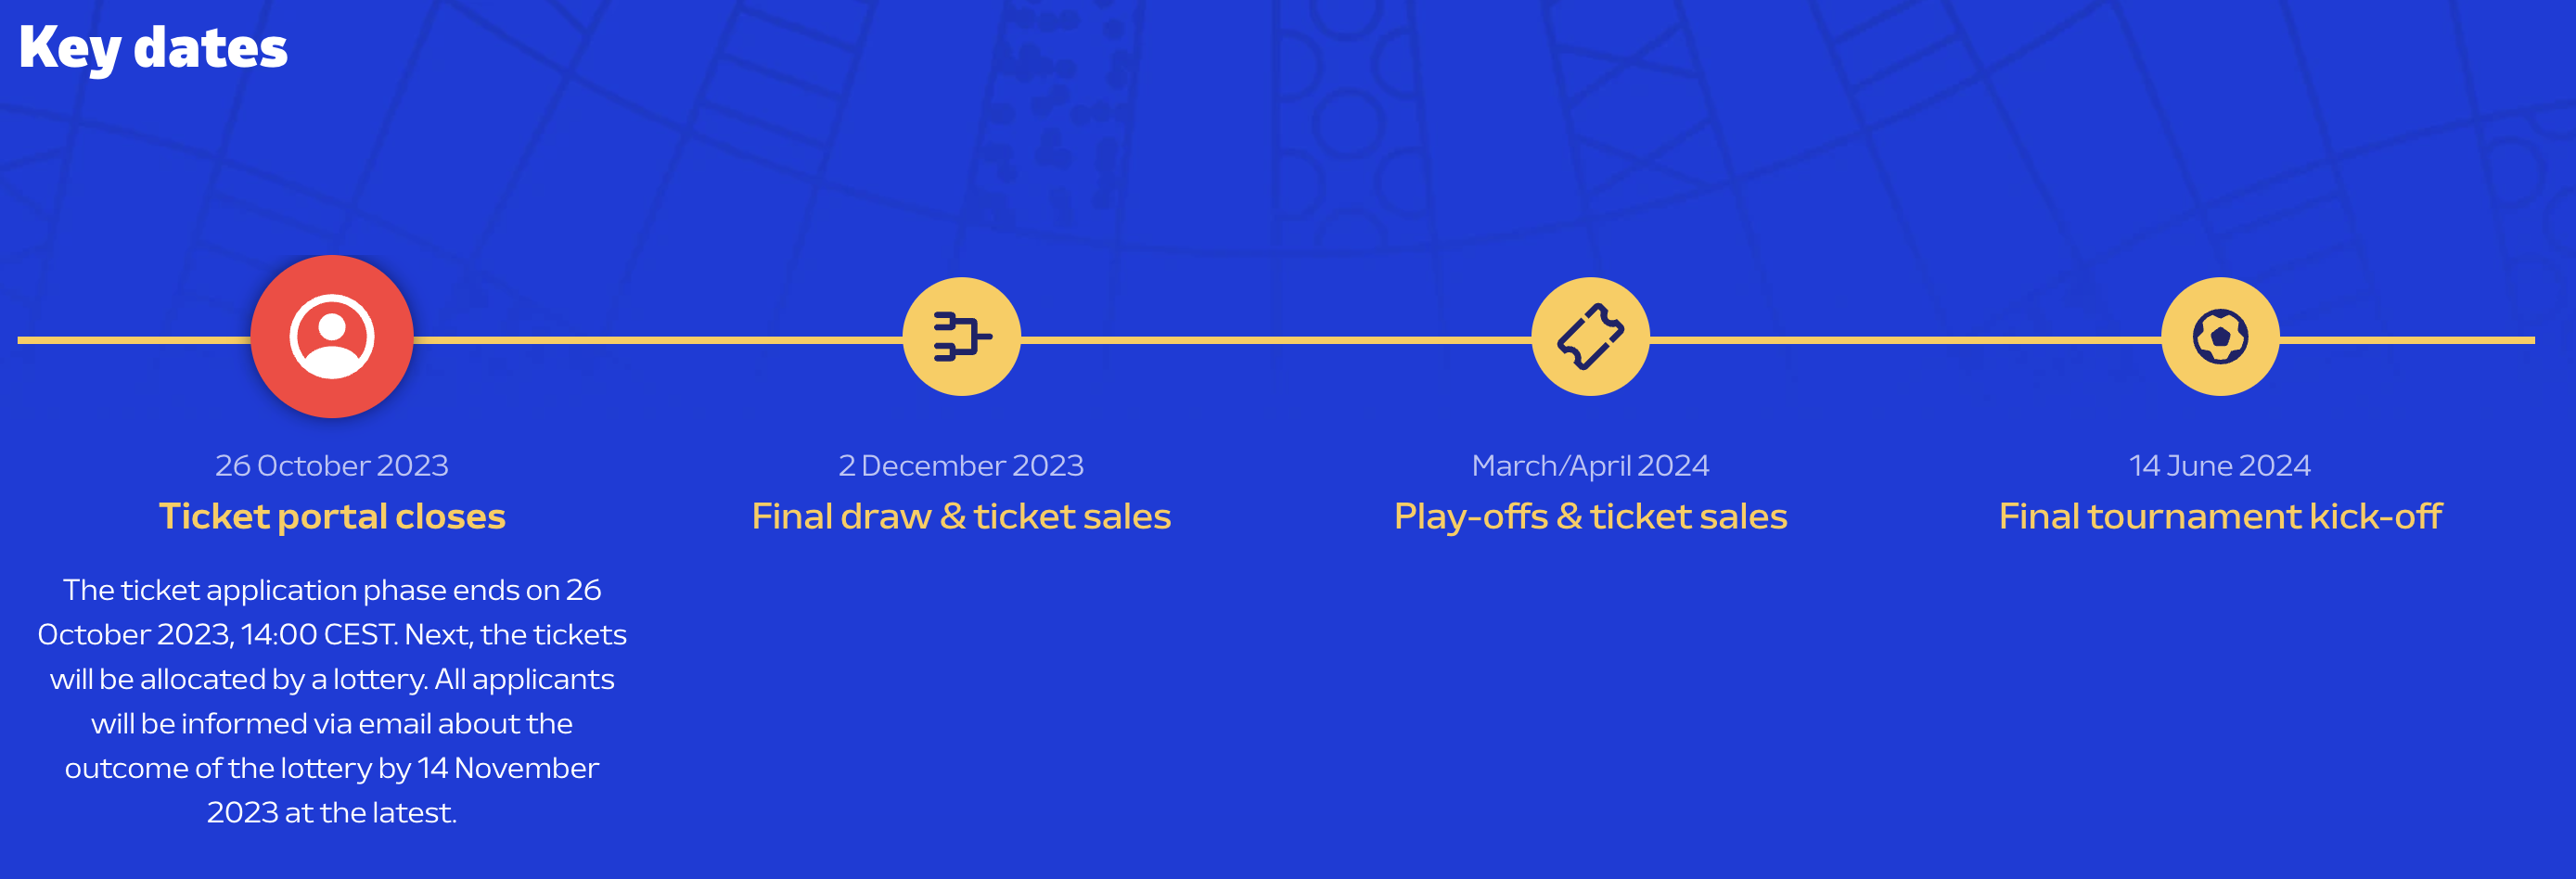Select Final tournament kick-off title

(x=2220, y=516)
